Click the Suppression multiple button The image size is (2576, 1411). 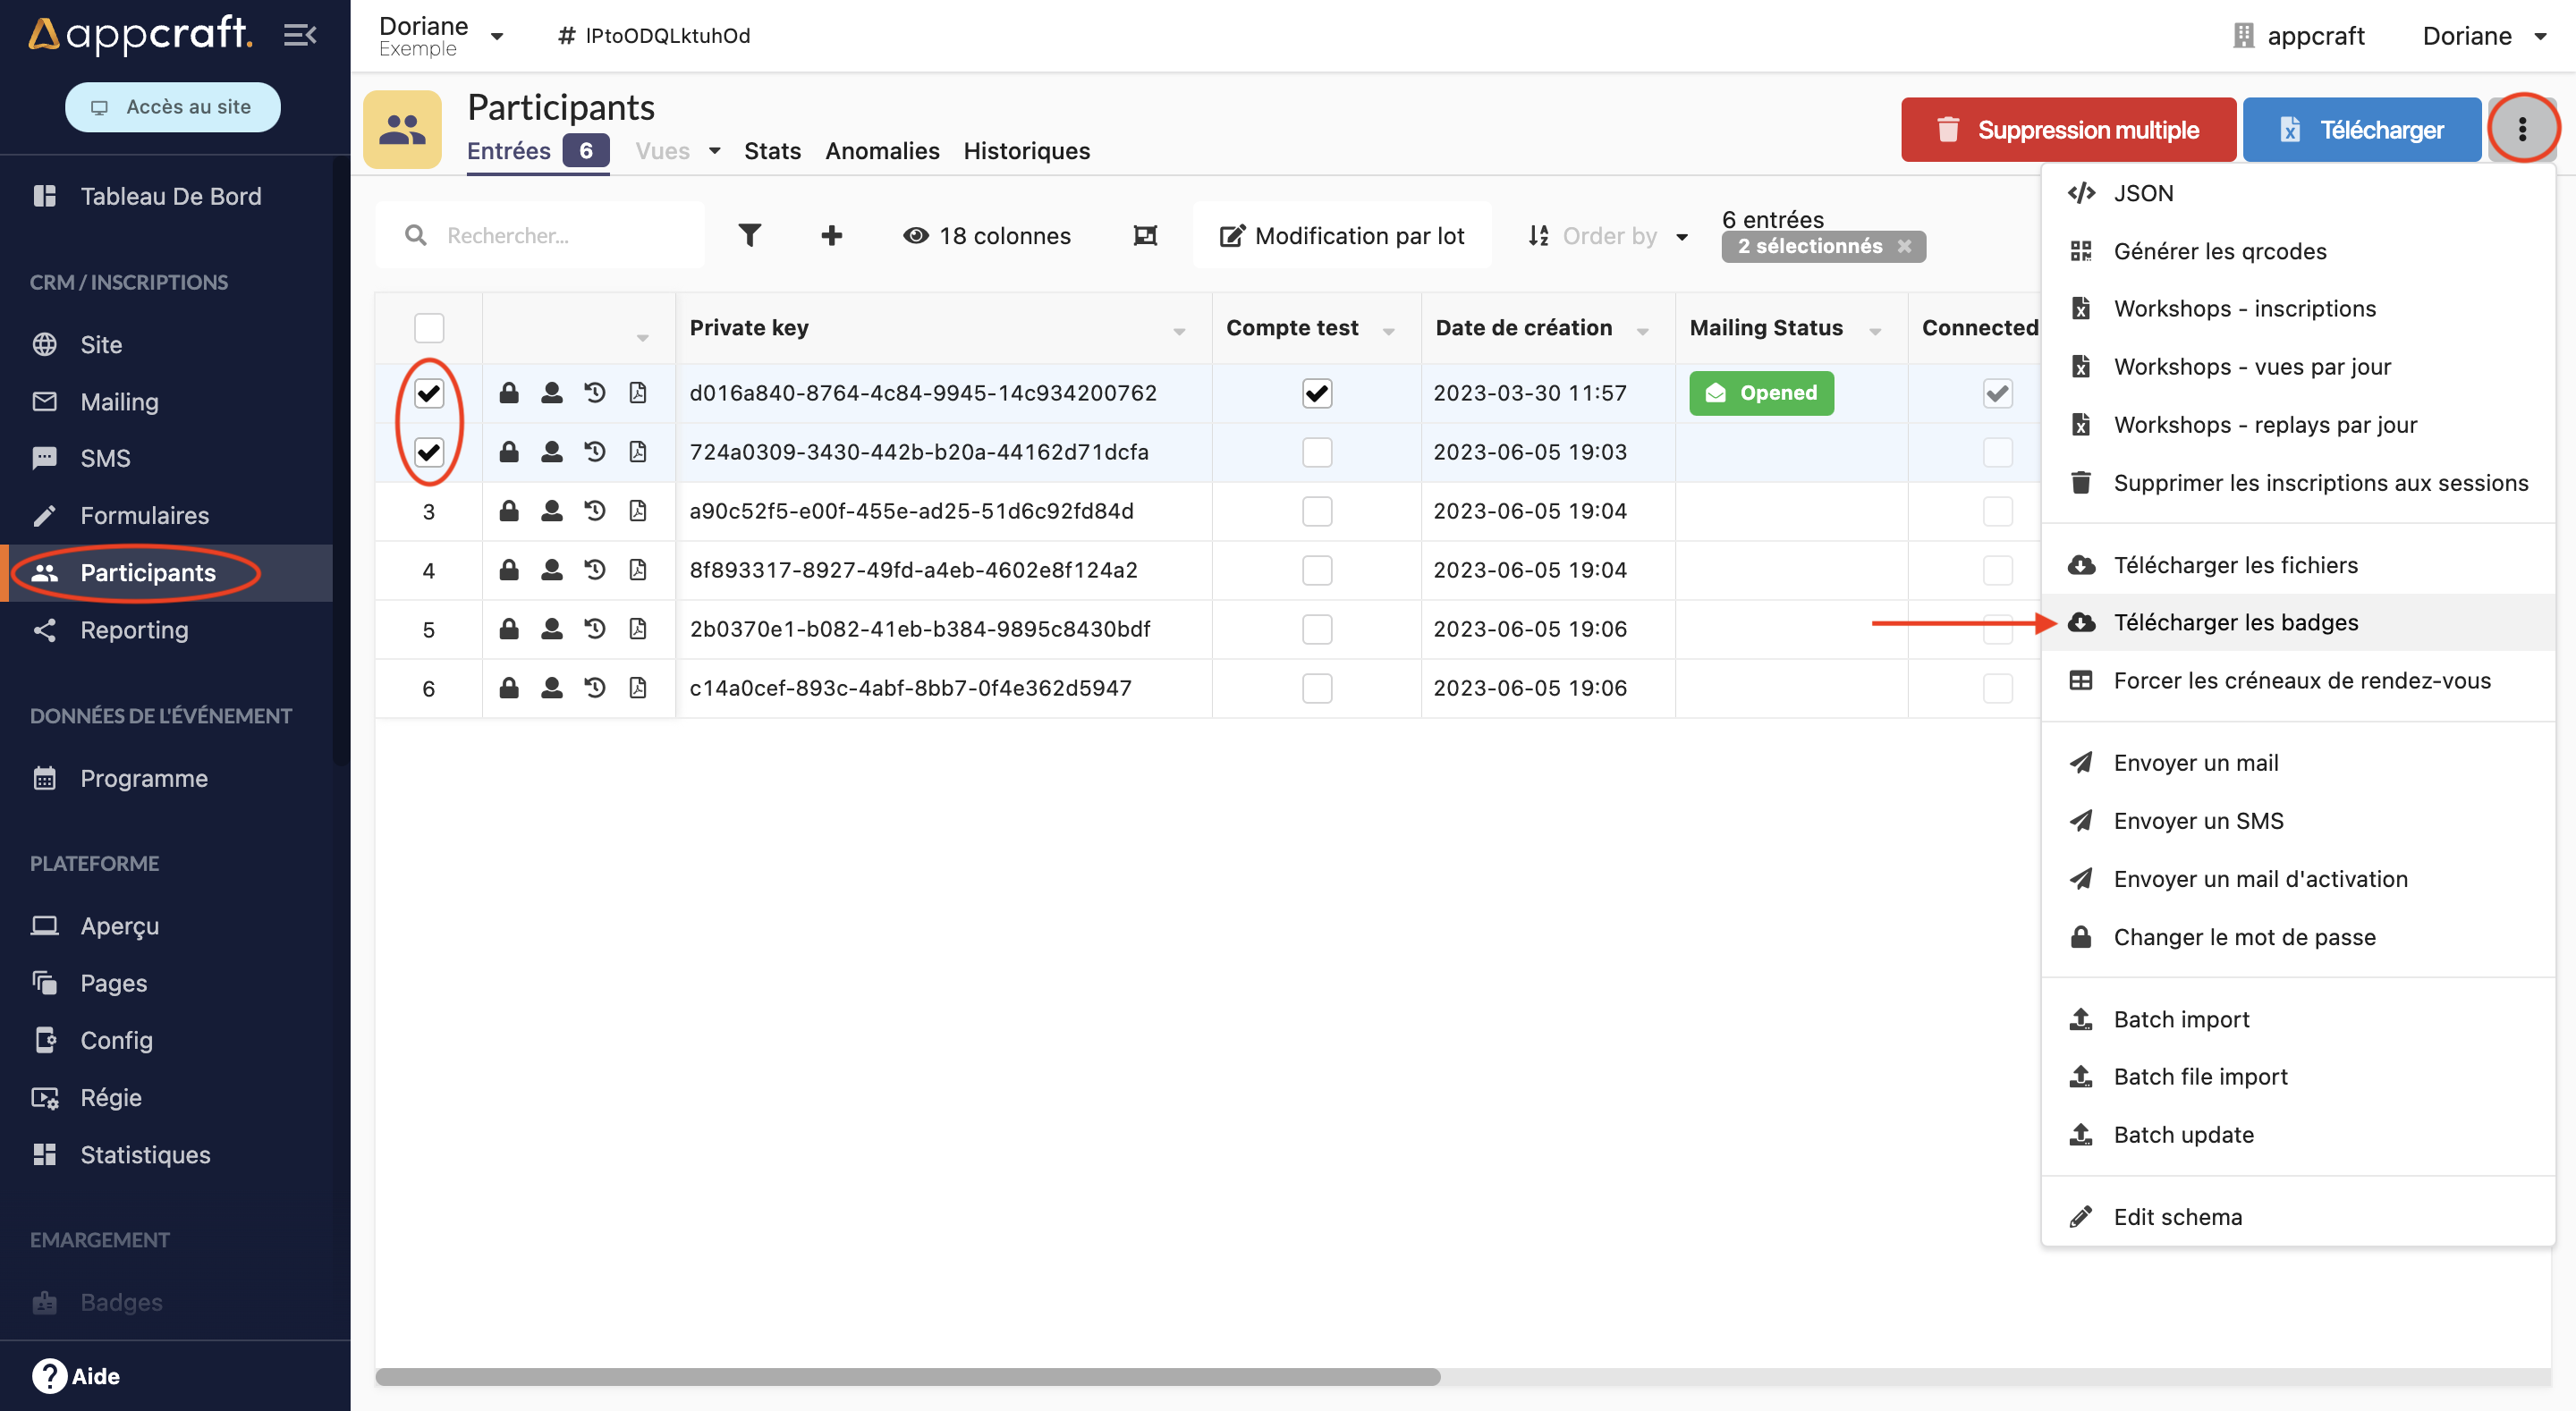click(2067, 129)
